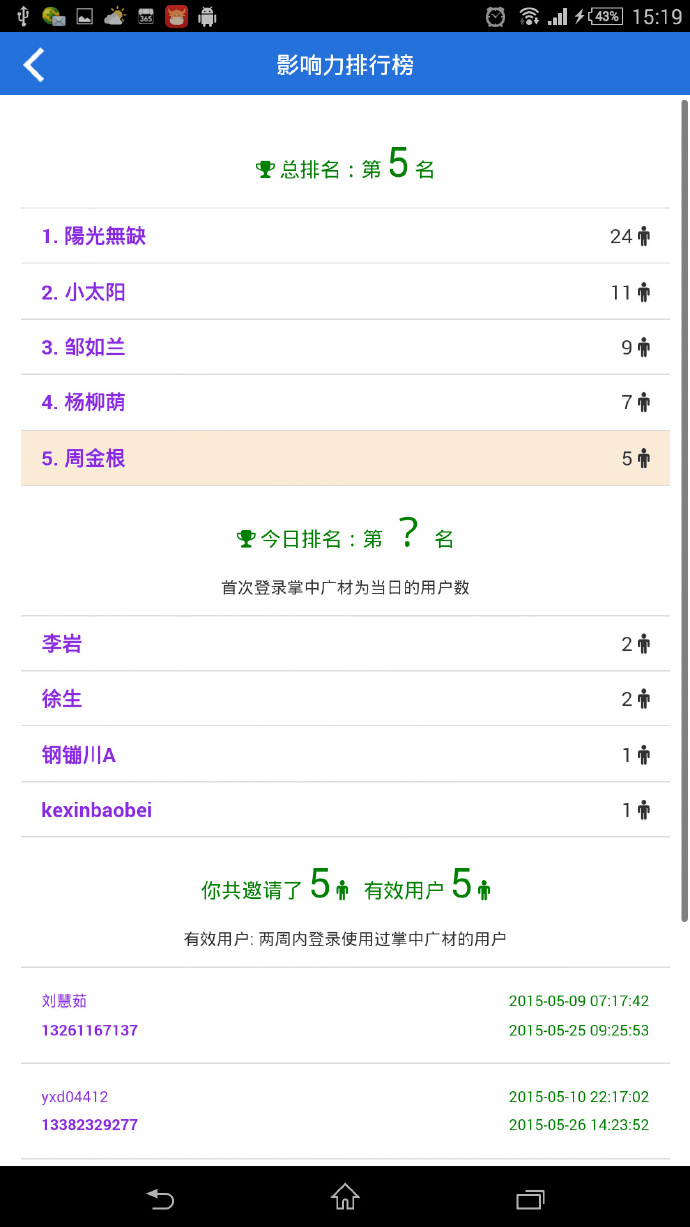Tap the trophy icon beside 今日排名
This screenshot has height=1227, width=690.
click(246, 539)
